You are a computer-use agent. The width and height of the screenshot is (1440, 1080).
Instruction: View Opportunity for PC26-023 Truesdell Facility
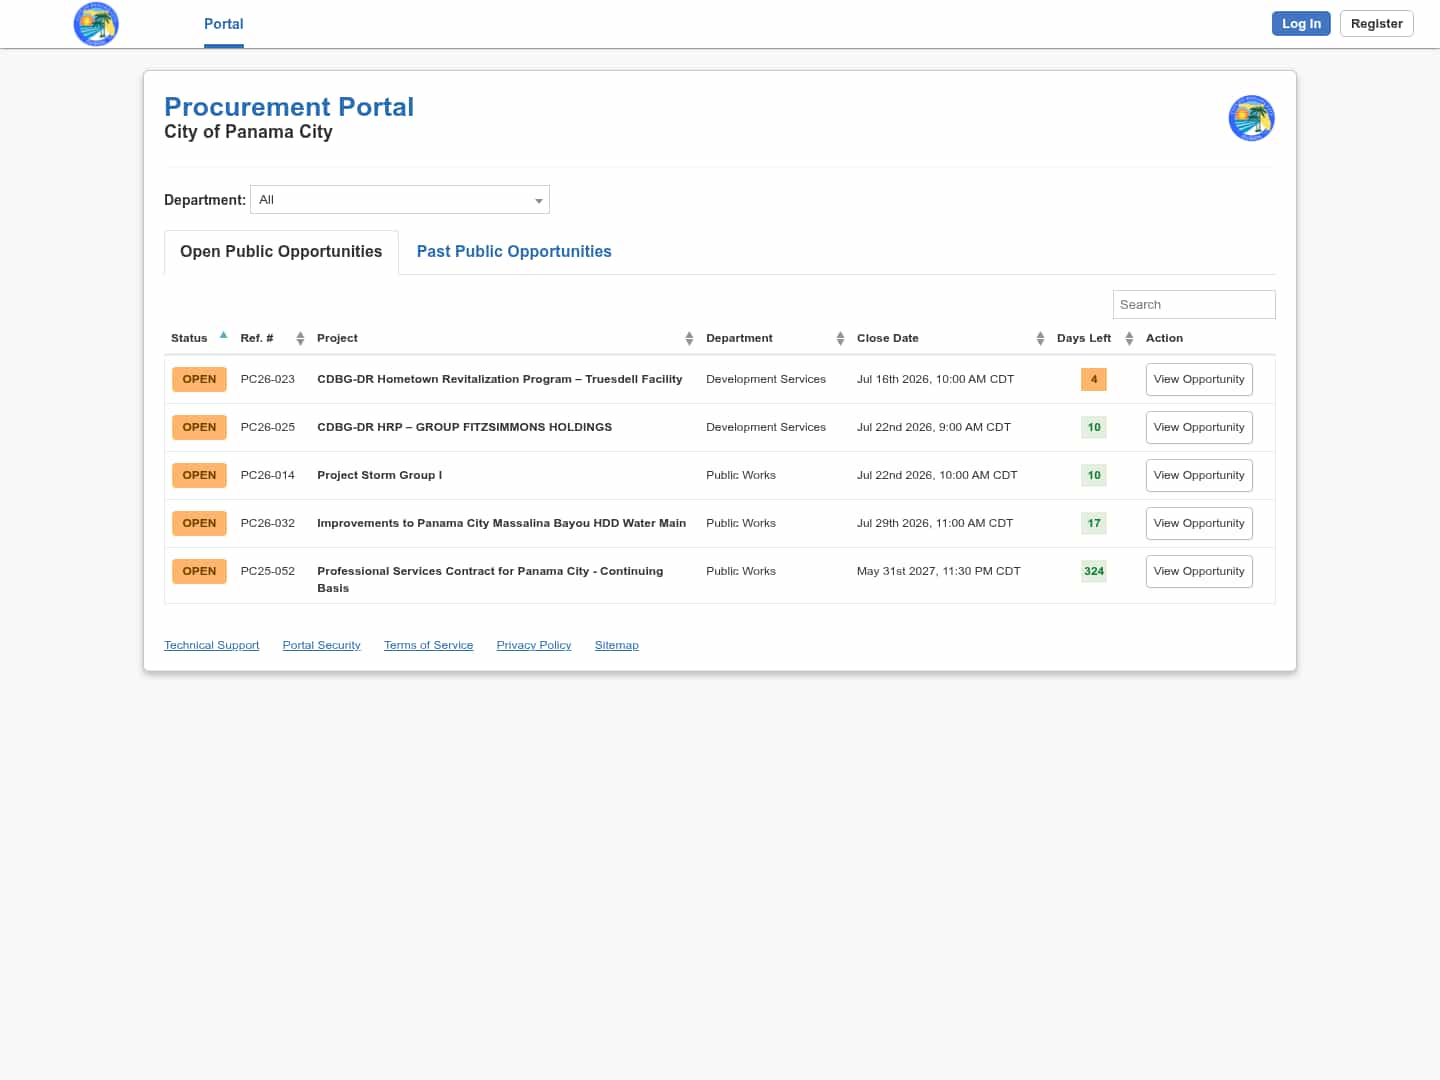[1199, 380]
